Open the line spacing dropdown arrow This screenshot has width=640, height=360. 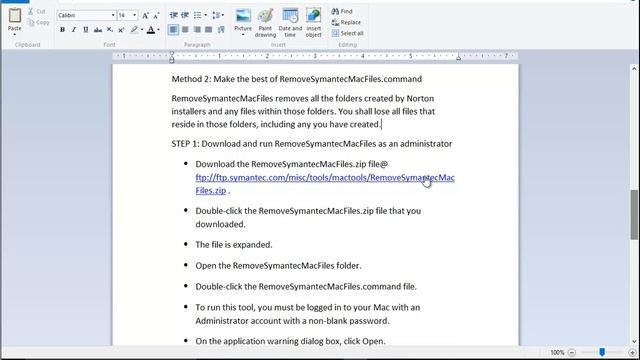pos(222,15)
